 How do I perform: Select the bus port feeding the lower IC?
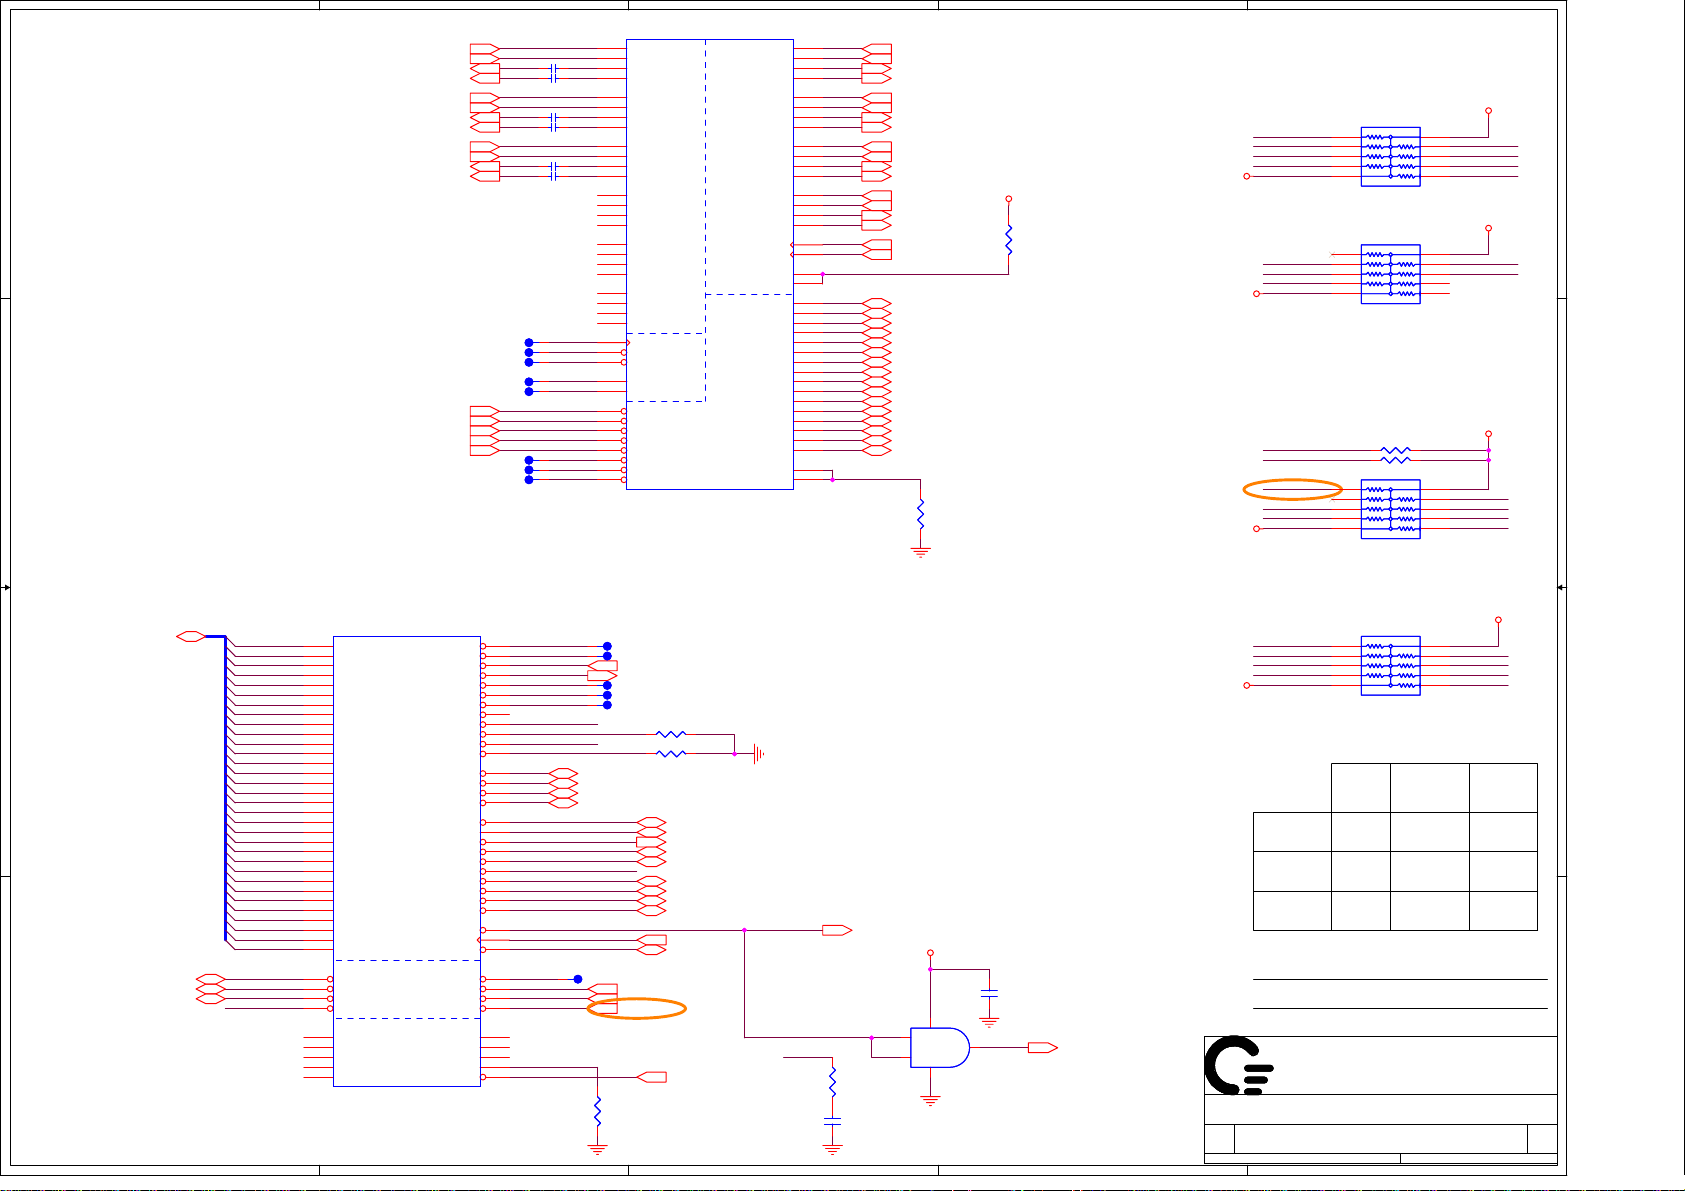tap(191, 636)
